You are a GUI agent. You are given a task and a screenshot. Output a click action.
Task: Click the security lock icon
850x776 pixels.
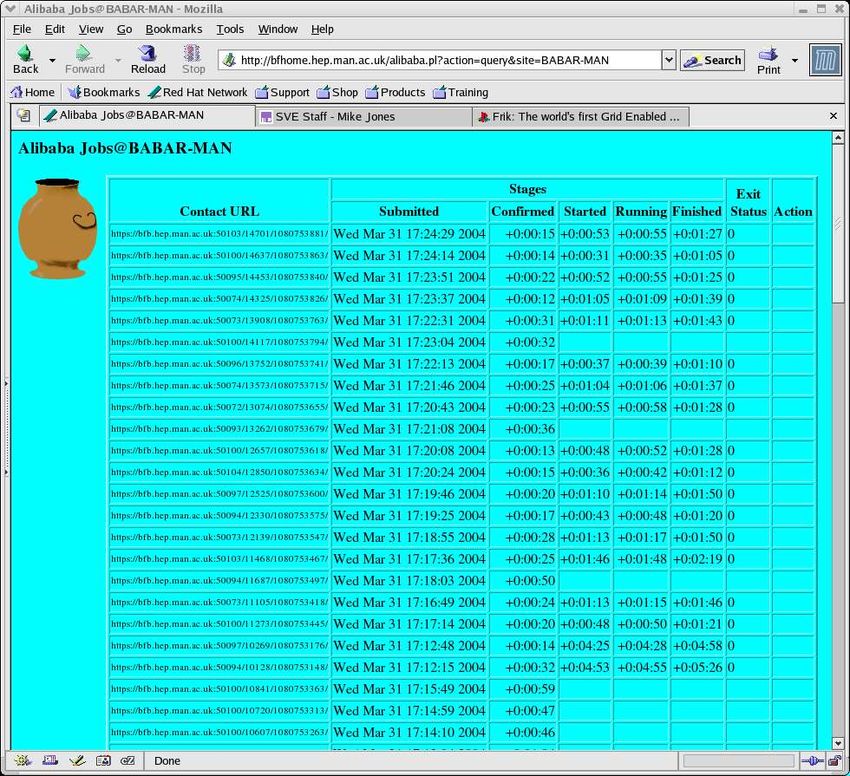click(x=835, y=761)
